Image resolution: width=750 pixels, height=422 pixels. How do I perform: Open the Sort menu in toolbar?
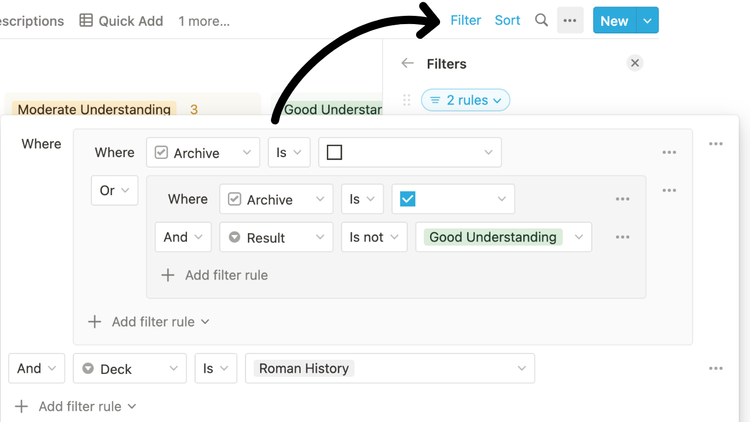[507, 20]
